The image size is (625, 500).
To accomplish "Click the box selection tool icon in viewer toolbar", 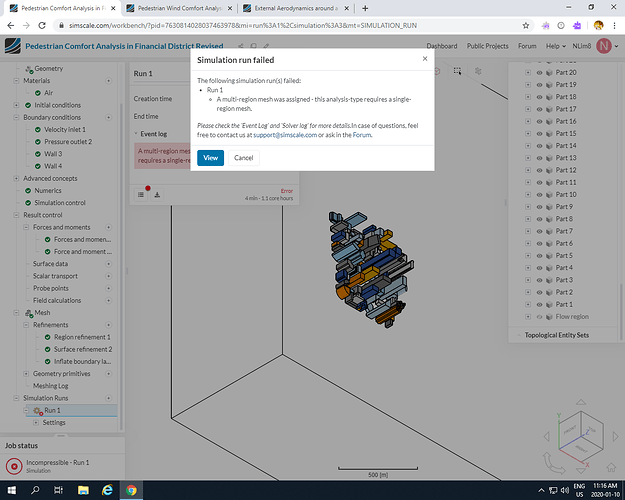I will (x=457, y=71).
